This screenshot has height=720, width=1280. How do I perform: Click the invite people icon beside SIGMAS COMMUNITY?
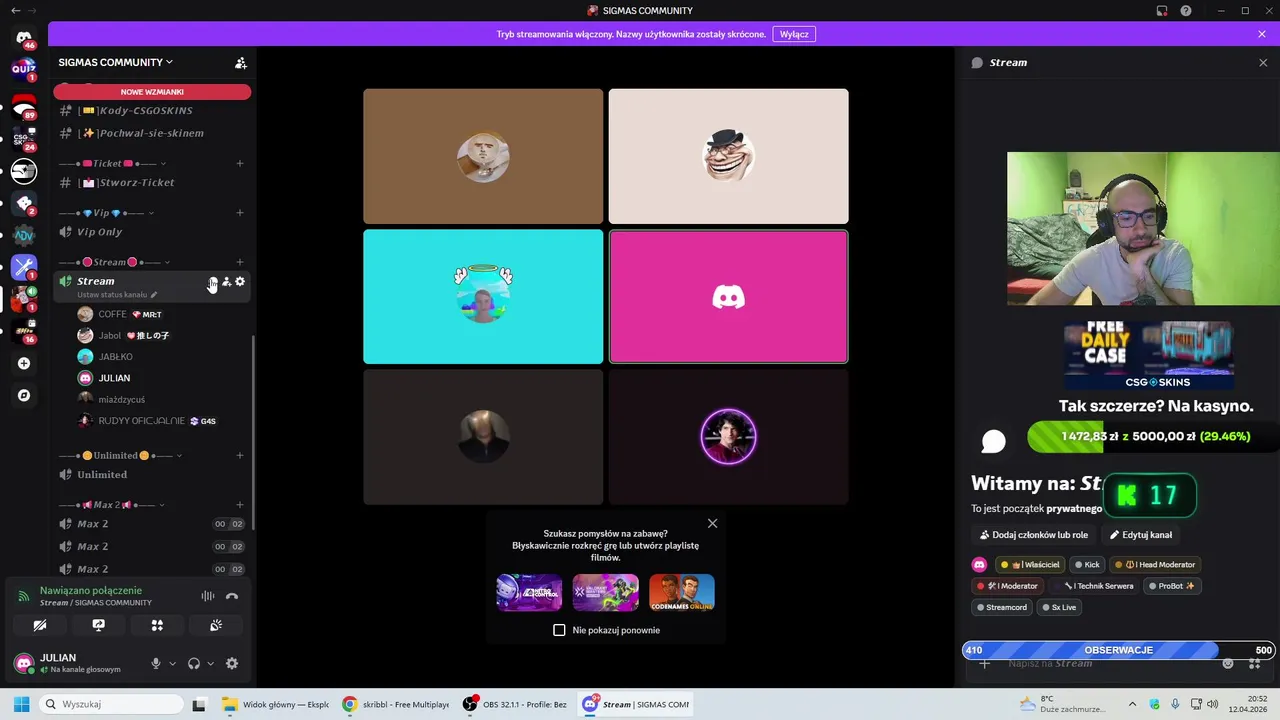pyautogui.click(x=240, y=62)
